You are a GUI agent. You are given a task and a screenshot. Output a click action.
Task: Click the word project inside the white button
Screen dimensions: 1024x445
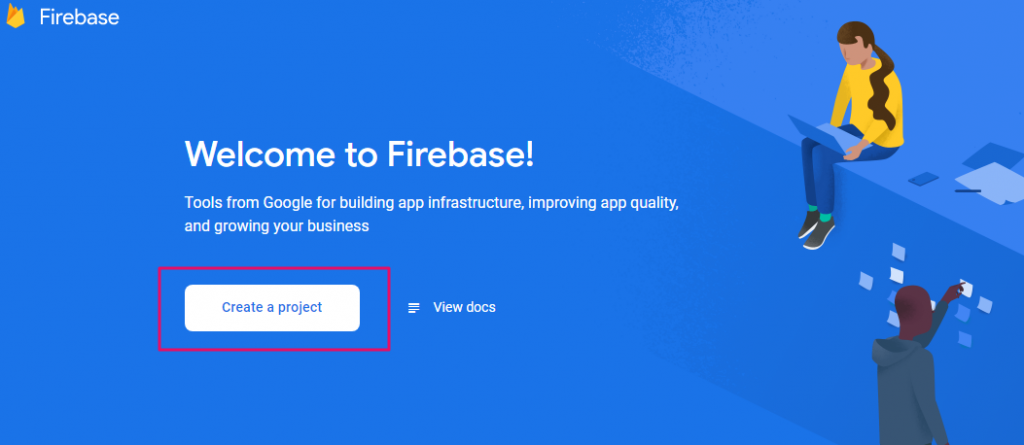[x=300, y=308]
